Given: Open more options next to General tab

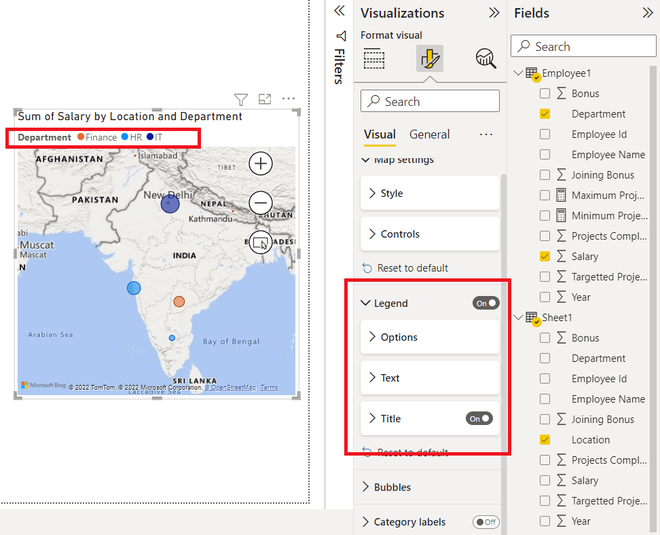Looking at the screenshot, I should 486,134.
